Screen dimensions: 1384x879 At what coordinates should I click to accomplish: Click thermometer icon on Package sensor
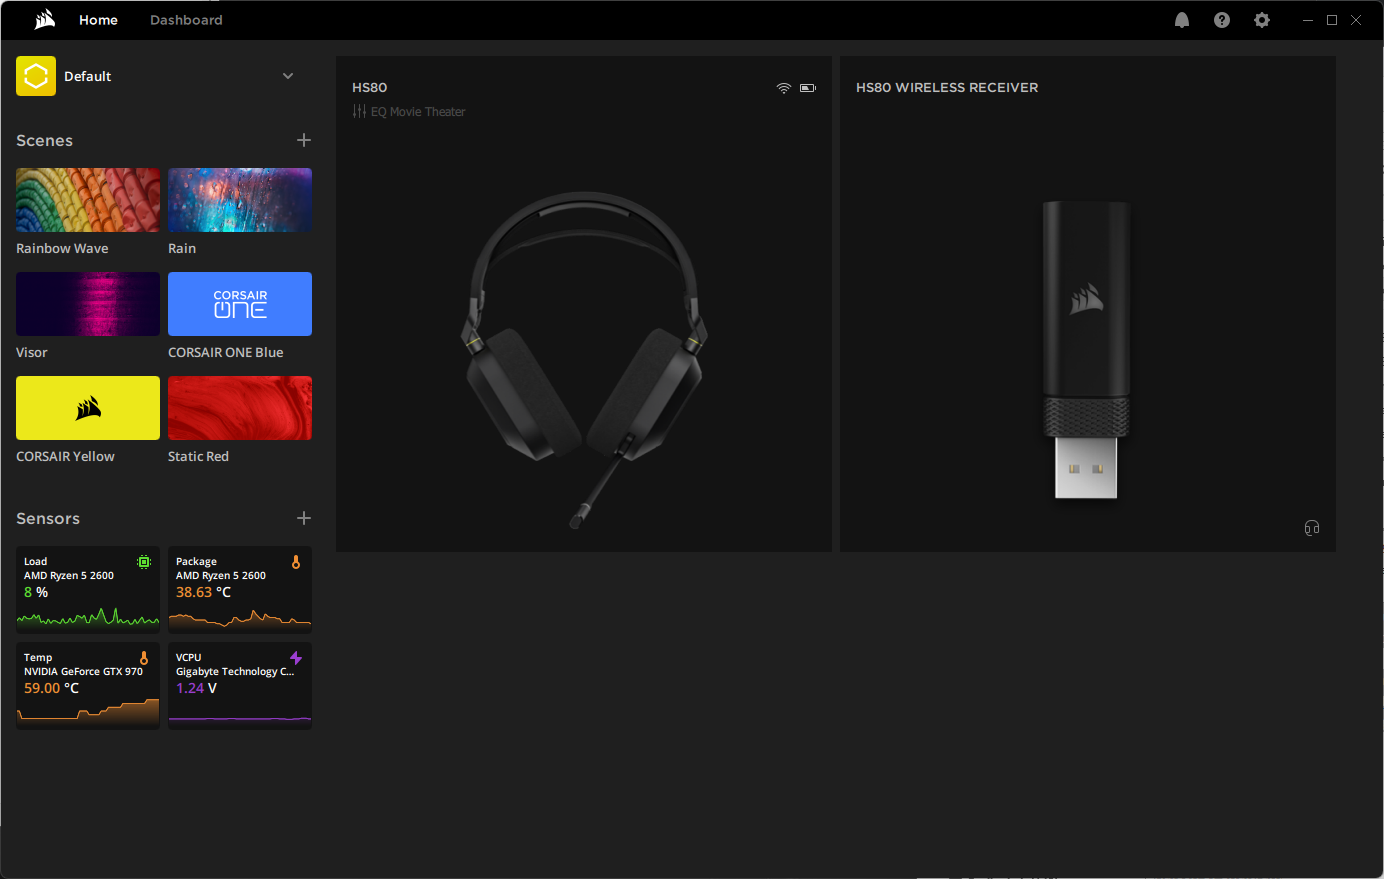[x=296, y=562]
